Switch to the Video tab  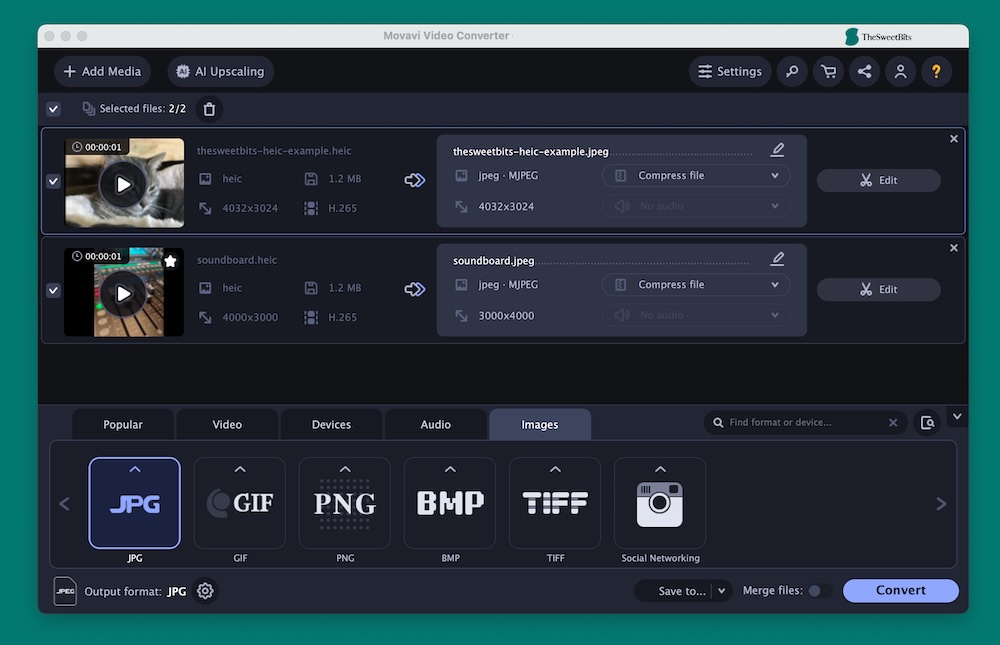[x=227, y=425]
